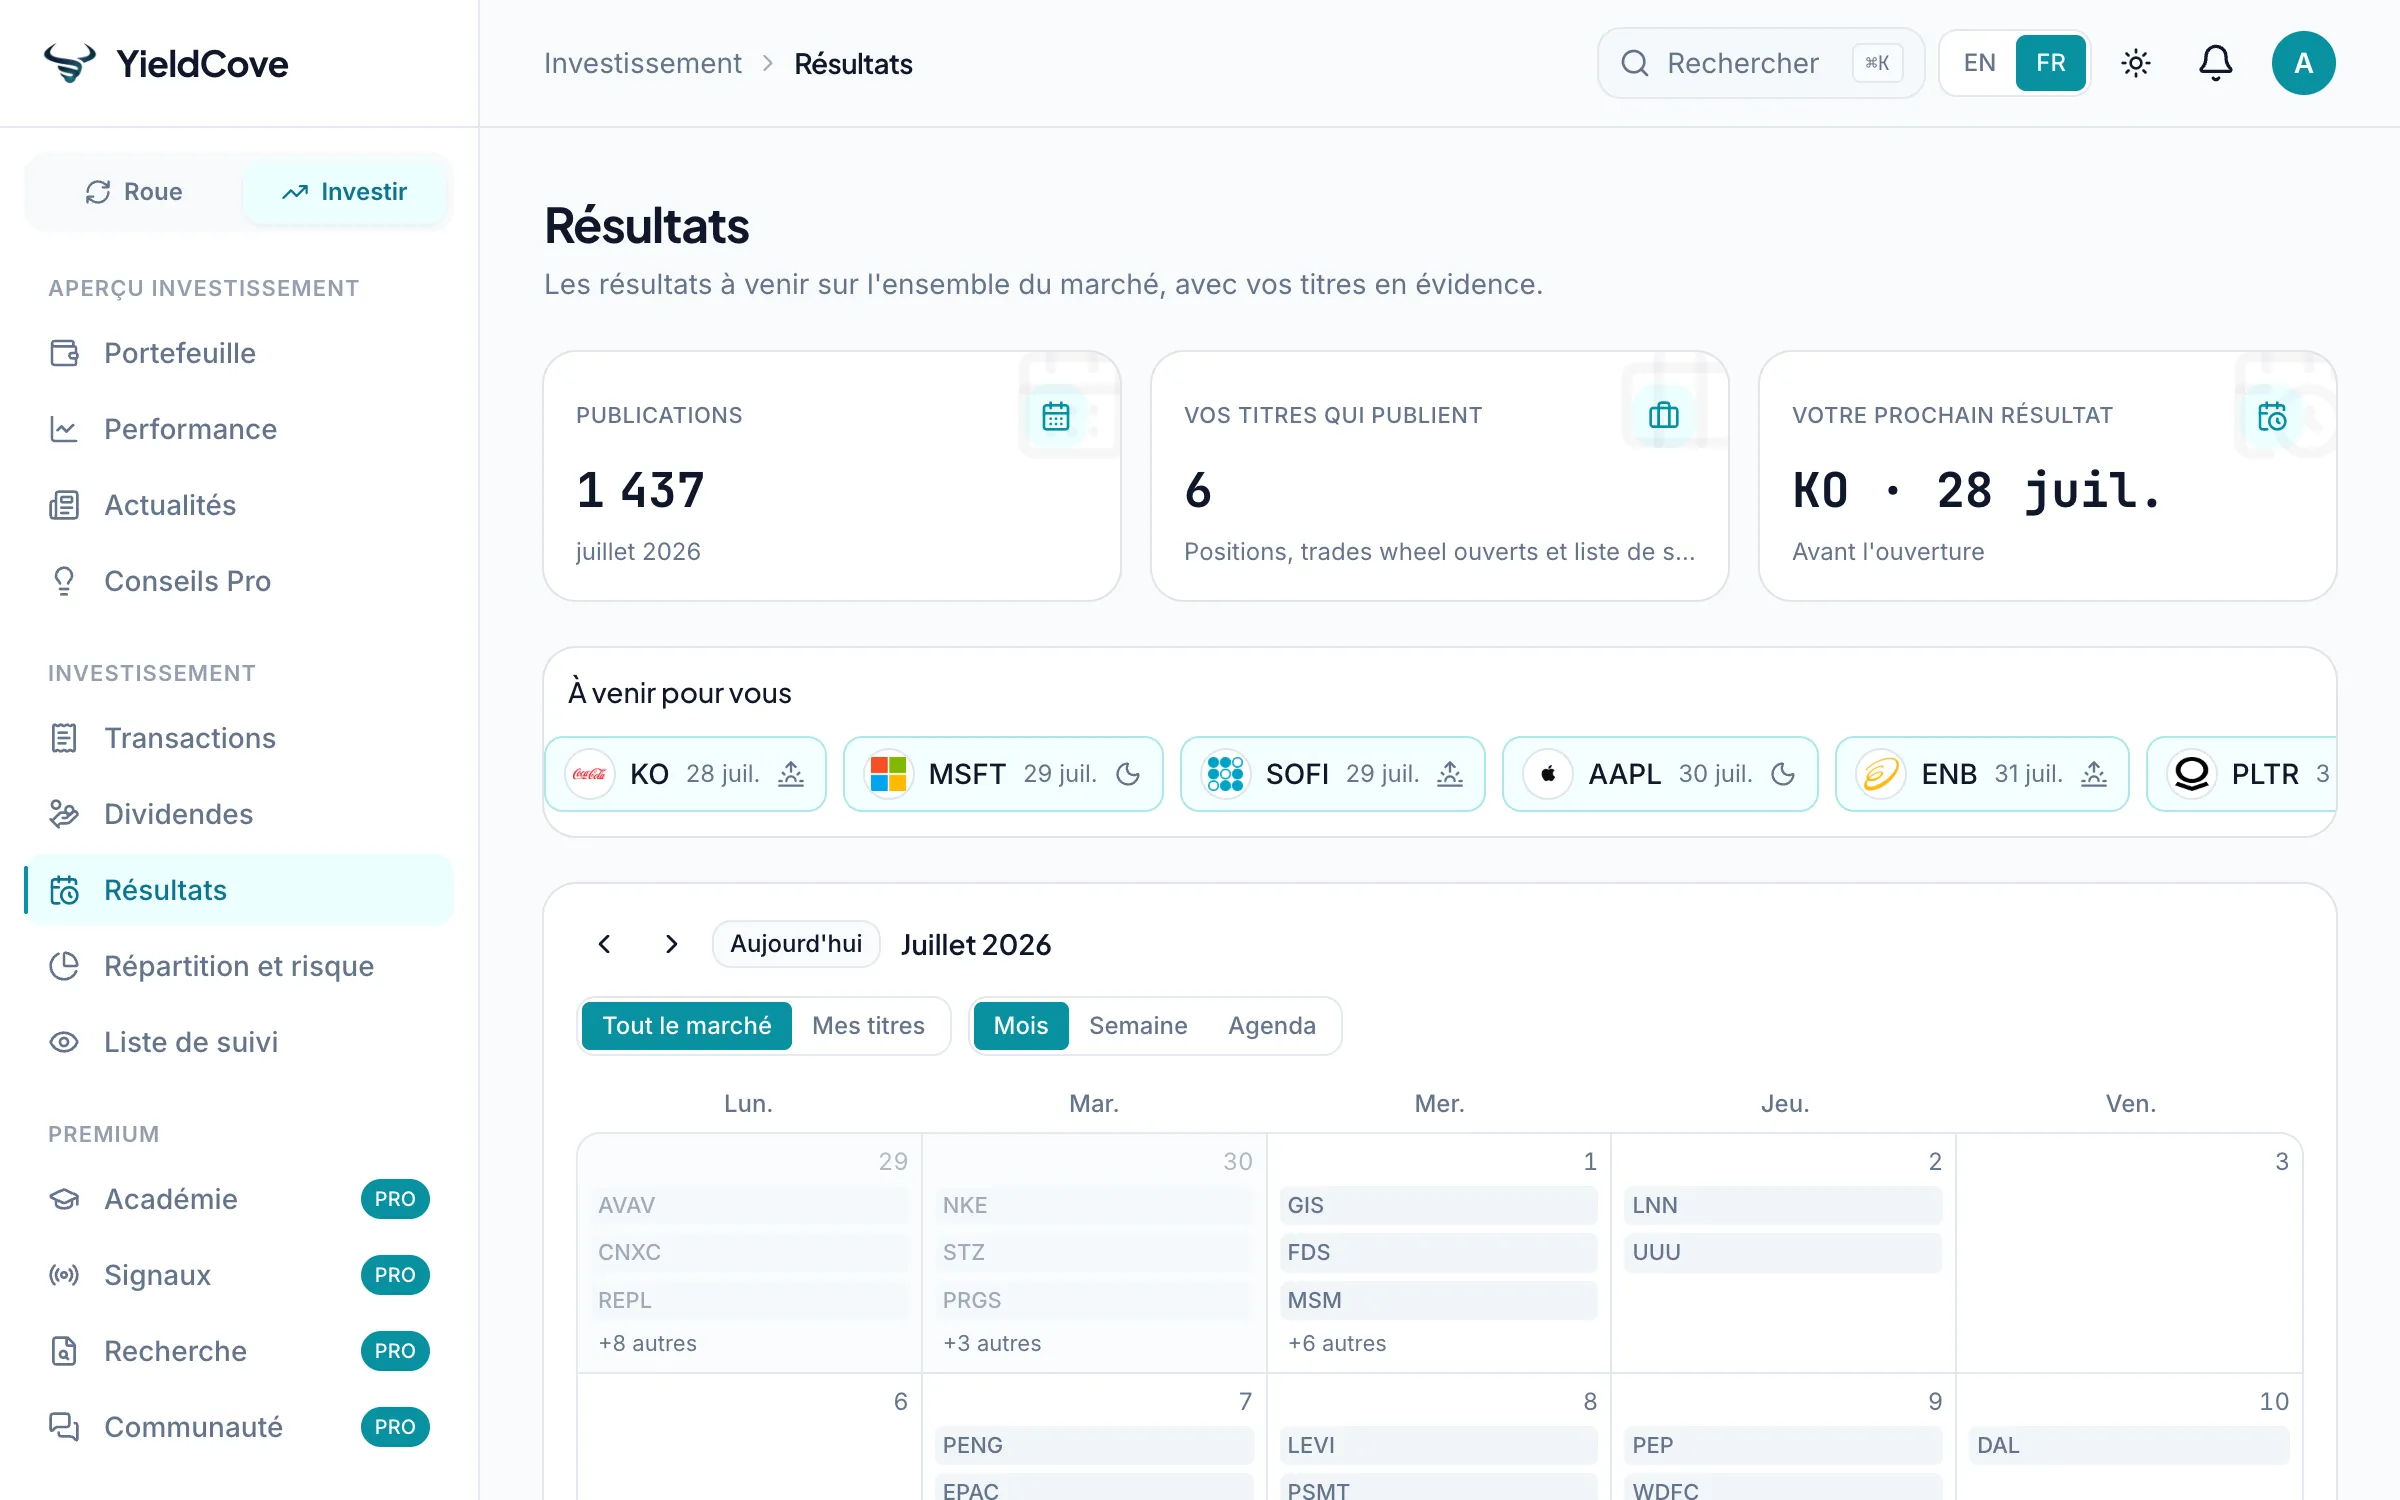Open the AAPL 30 juil. chip
Image resolution: width=2400 pixels, height=1500 pixels.
1660,774
